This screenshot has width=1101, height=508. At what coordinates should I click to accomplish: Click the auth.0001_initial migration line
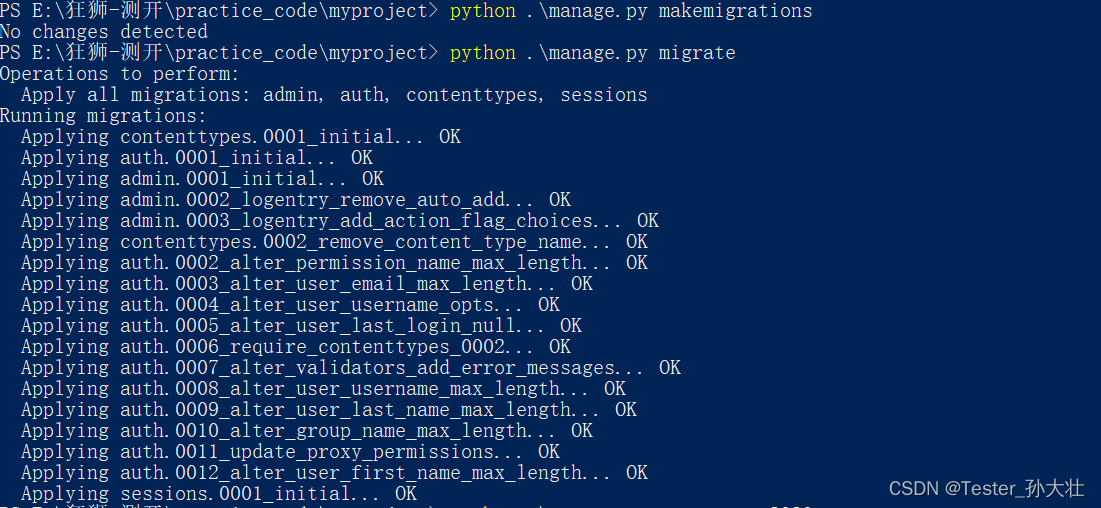point(197,157)
